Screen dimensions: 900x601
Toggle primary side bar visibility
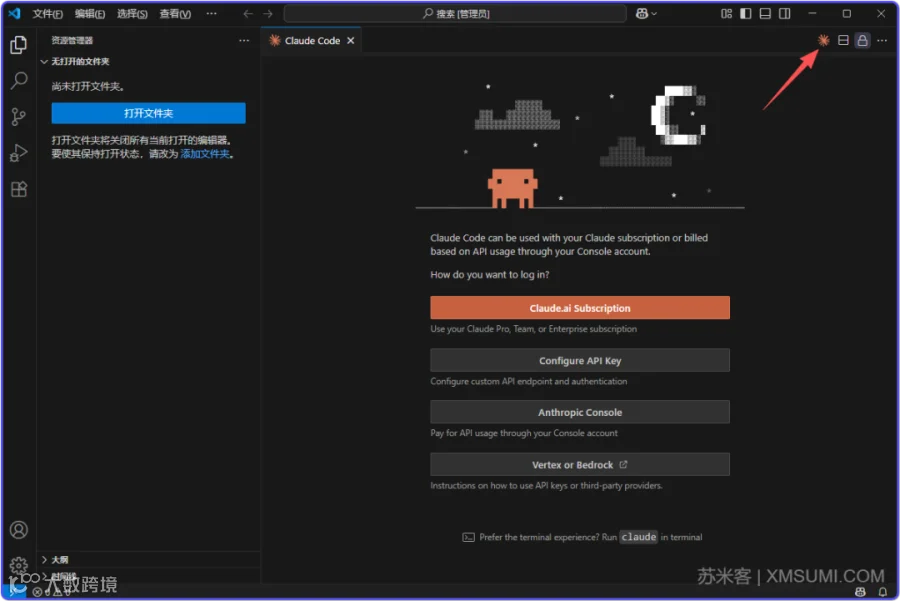click(746, 13)
